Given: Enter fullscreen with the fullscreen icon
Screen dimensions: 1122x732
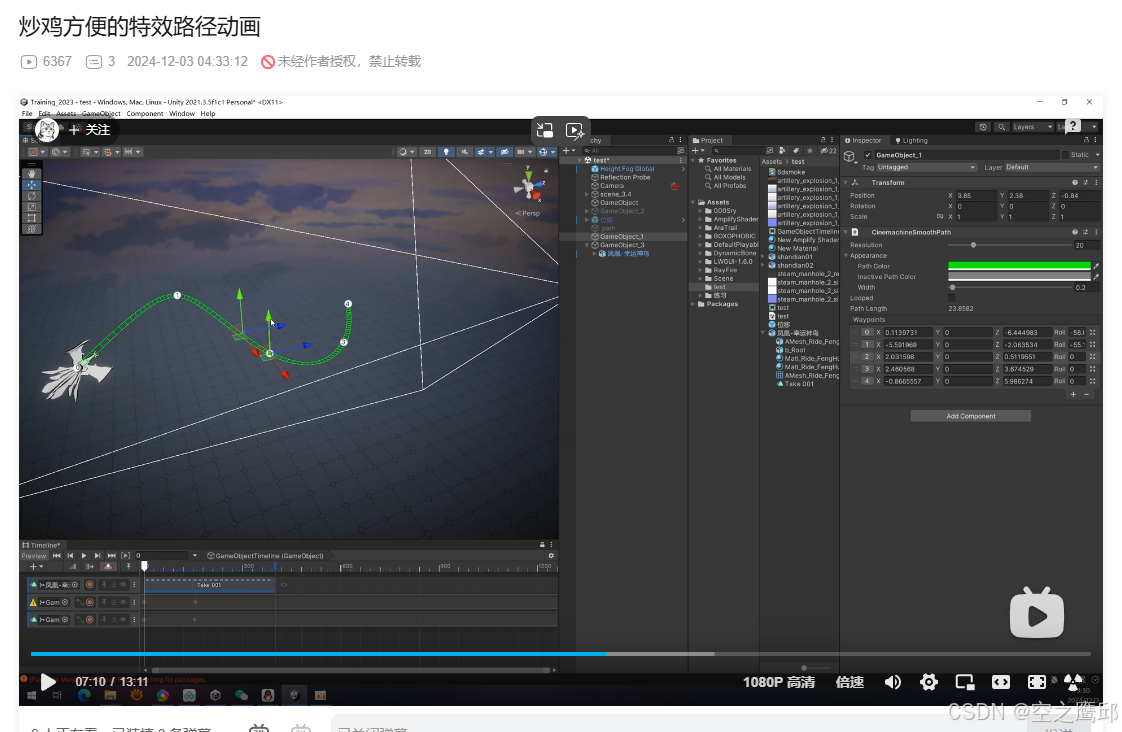Looking at the screenshot, I should pyautogui.click(x=1036, y=682).
